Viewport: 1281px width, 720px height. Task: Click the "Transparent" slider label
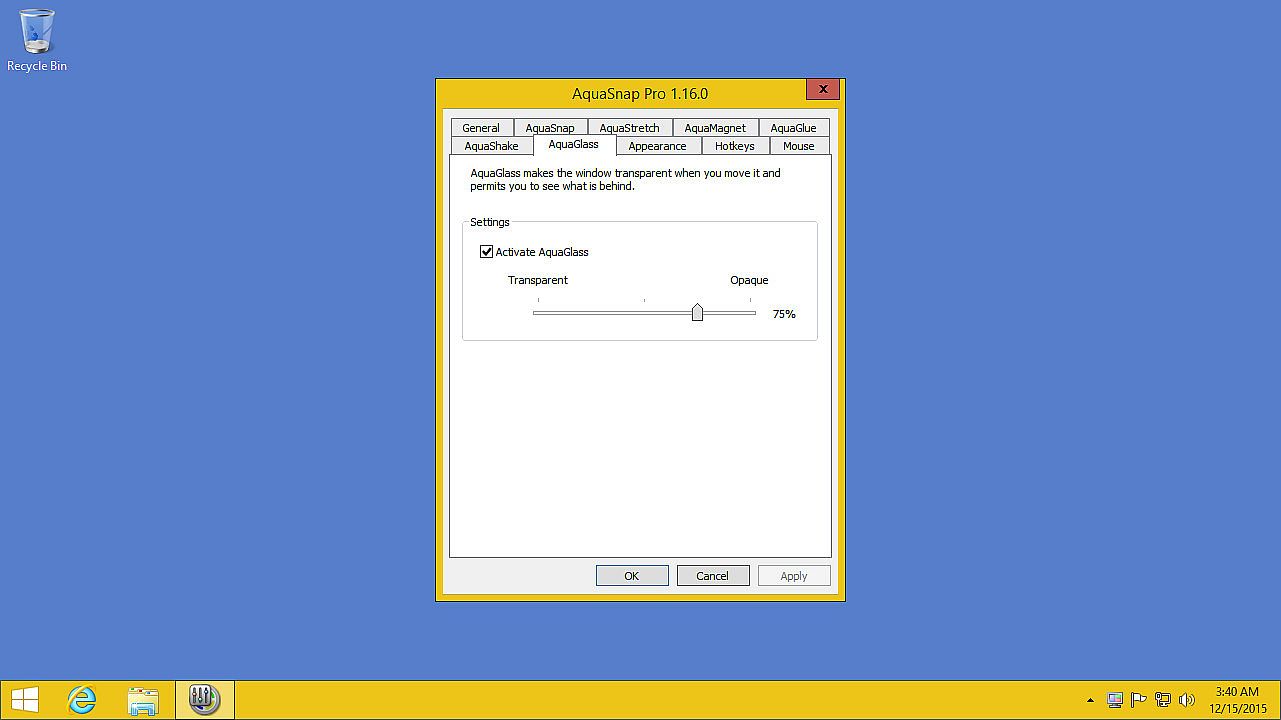[x=538, y=280]
